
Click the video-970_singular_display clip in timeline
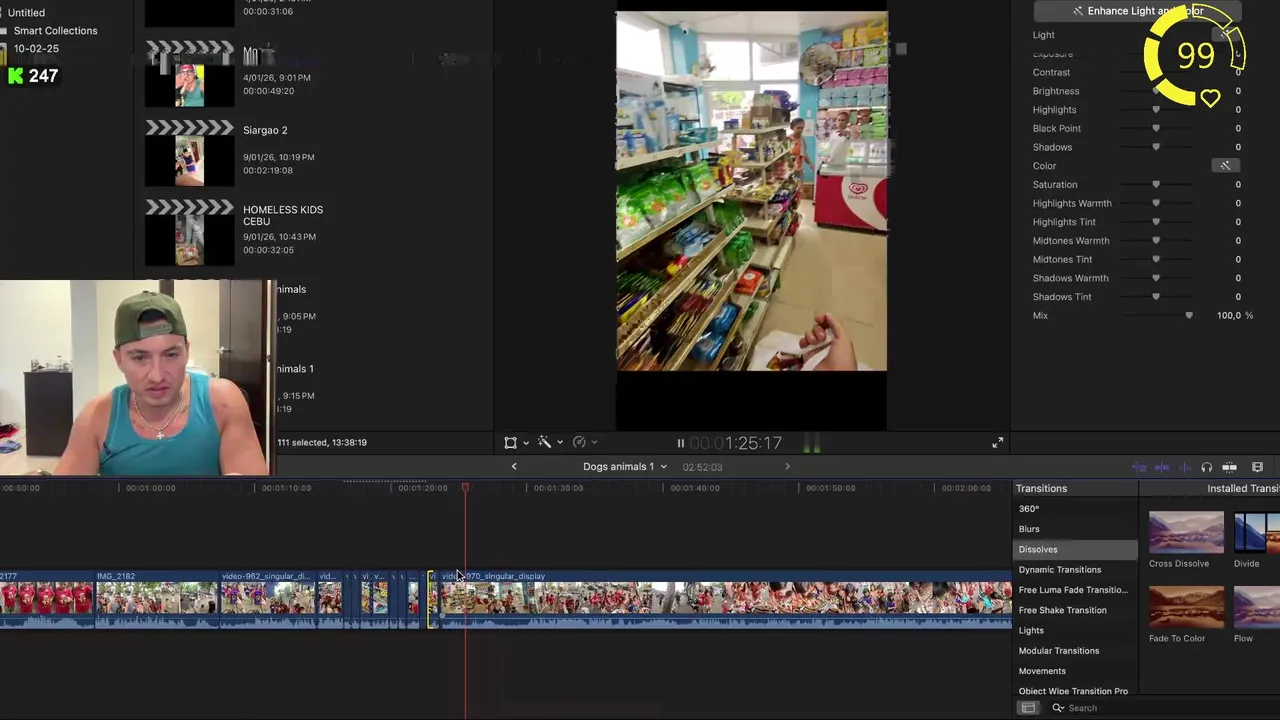point(725,600)
